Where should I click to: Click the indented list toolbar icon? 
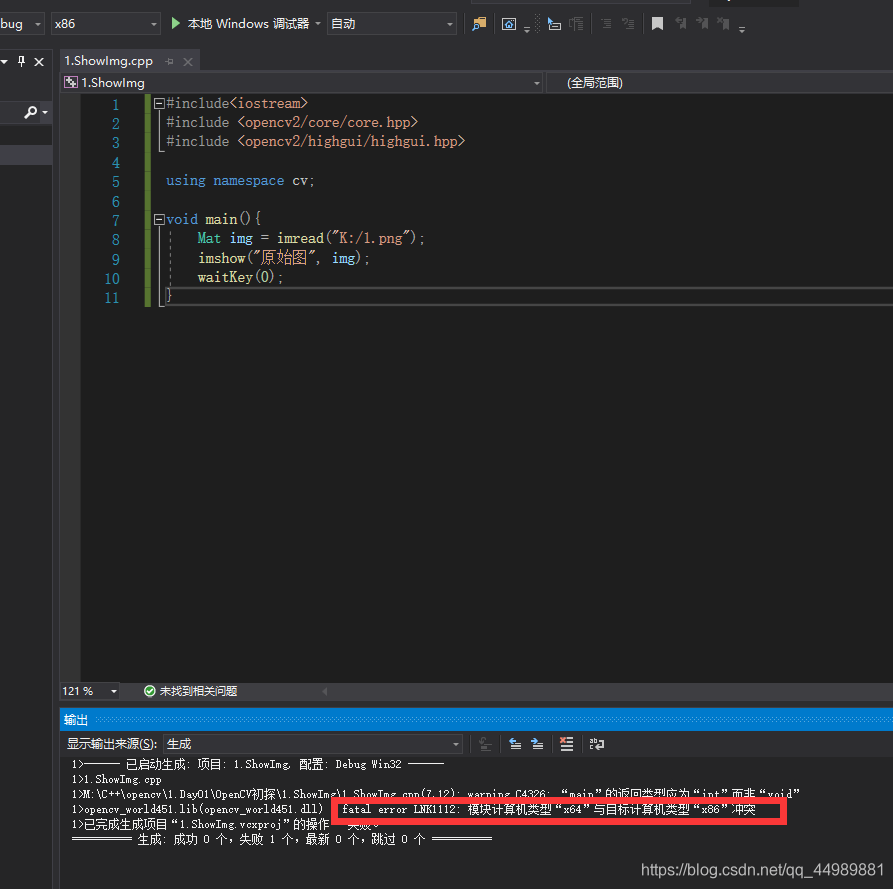[576, 23]
